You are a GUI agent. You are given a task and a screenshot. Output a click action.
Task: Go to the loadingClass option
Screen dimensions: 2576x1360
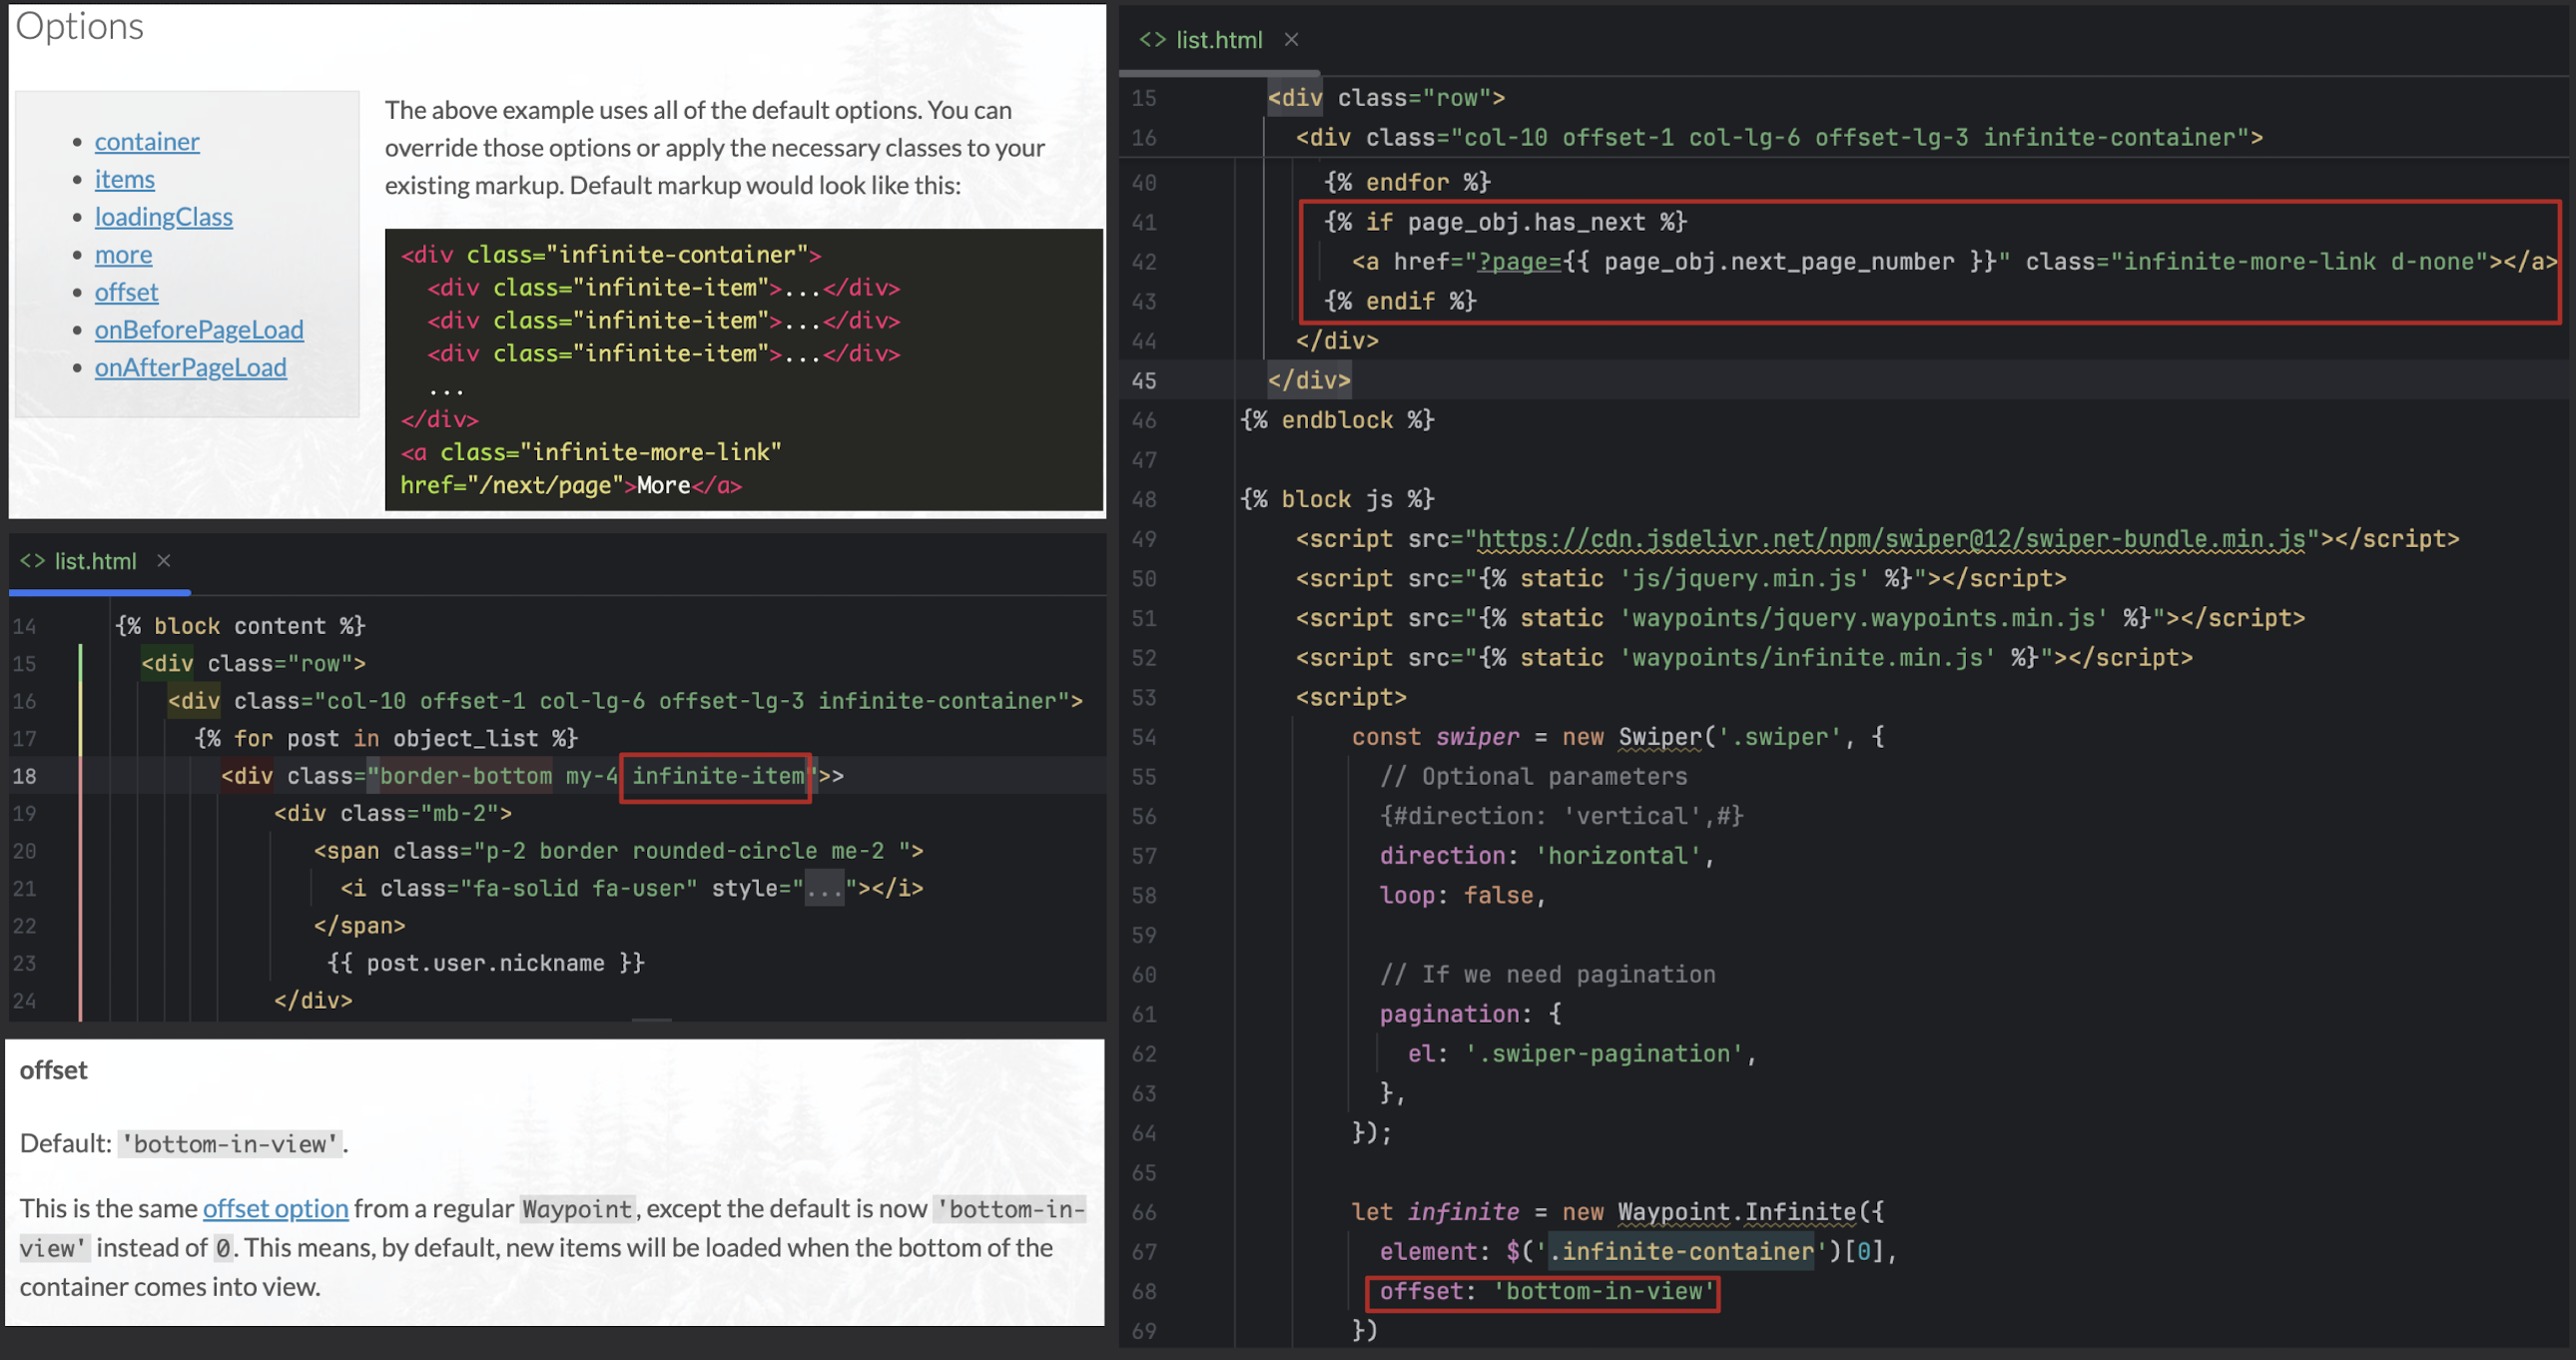(164, 217)
